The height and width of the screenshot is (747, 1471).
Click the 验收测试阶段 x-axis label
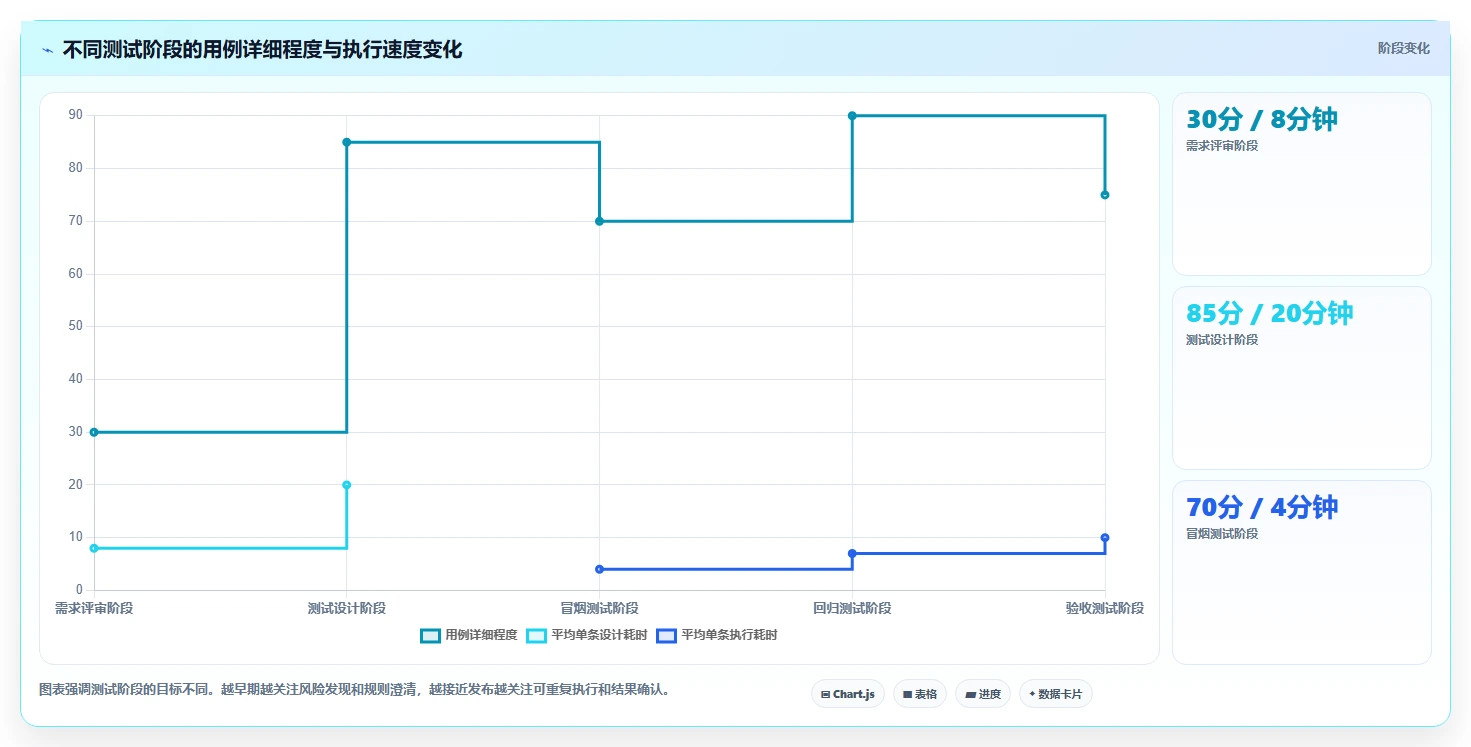click(1105, 608)
